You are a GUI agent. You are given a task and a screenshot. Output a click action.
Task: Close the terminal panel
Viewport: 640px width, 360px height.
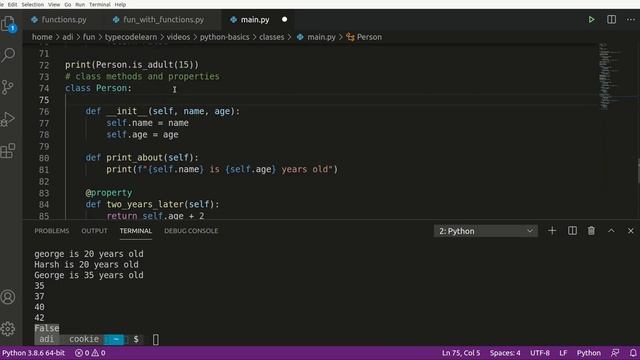pyautogui.click(x=631, y=231)
